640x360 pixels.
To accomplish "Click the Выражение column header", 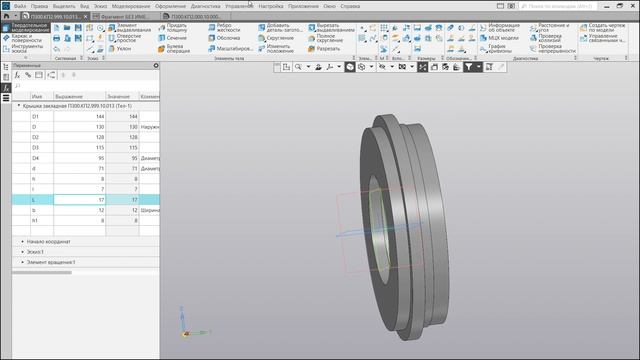I will (x=80, y=96).
